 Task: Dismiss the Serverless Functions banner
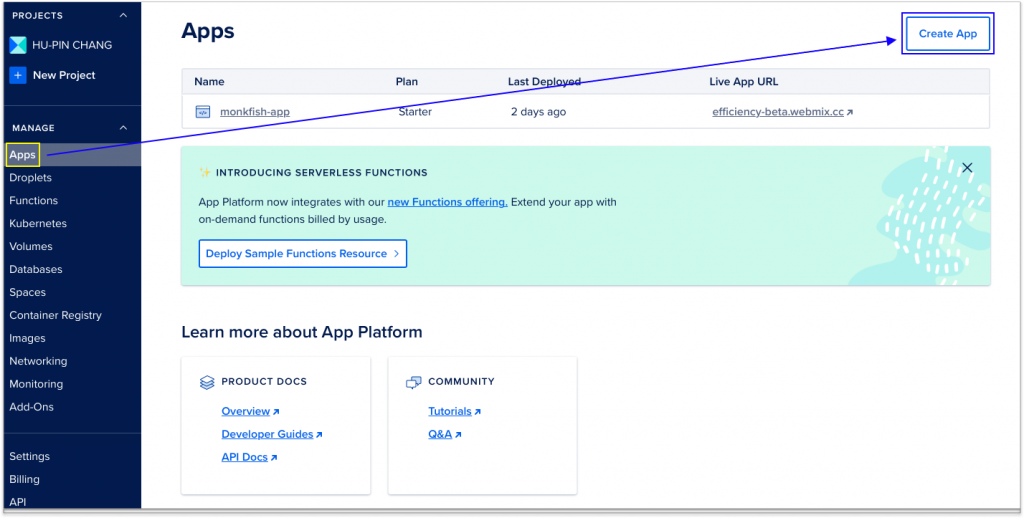click(966, 168)
